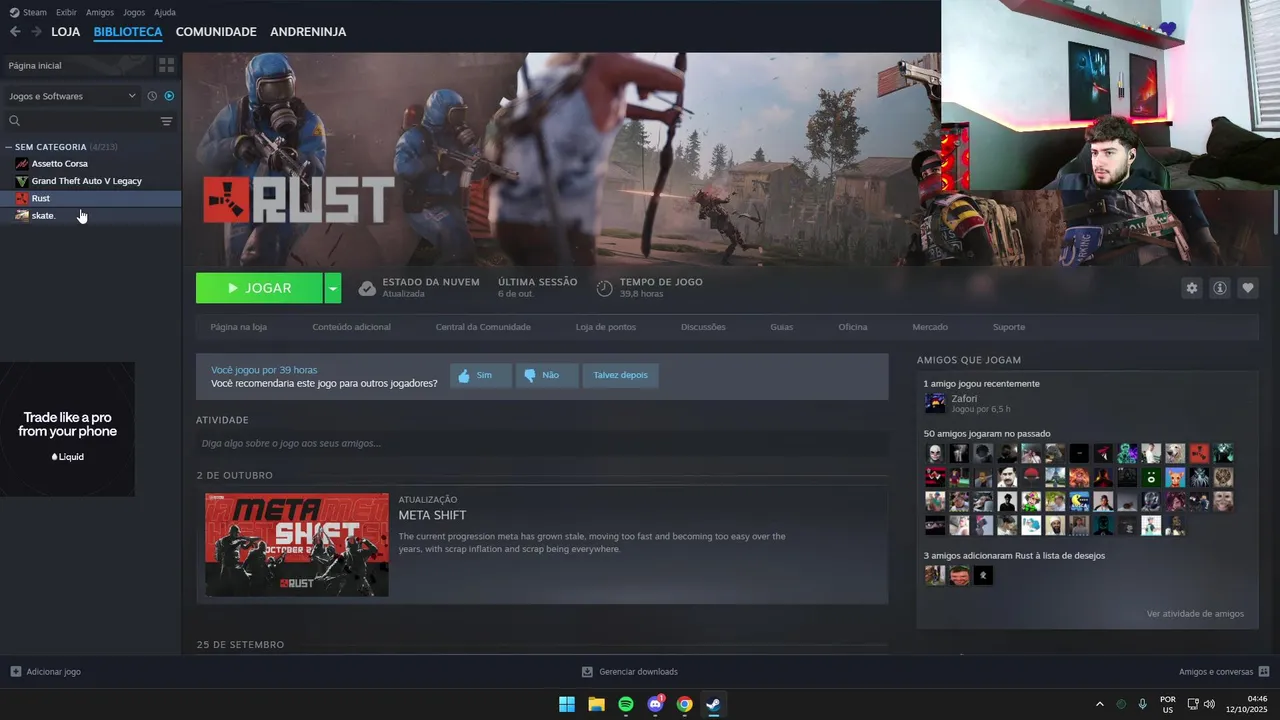Select Grand Theft Auto V Legacy
Screen dimensions: 1280x720
click(x=86, y=181)
